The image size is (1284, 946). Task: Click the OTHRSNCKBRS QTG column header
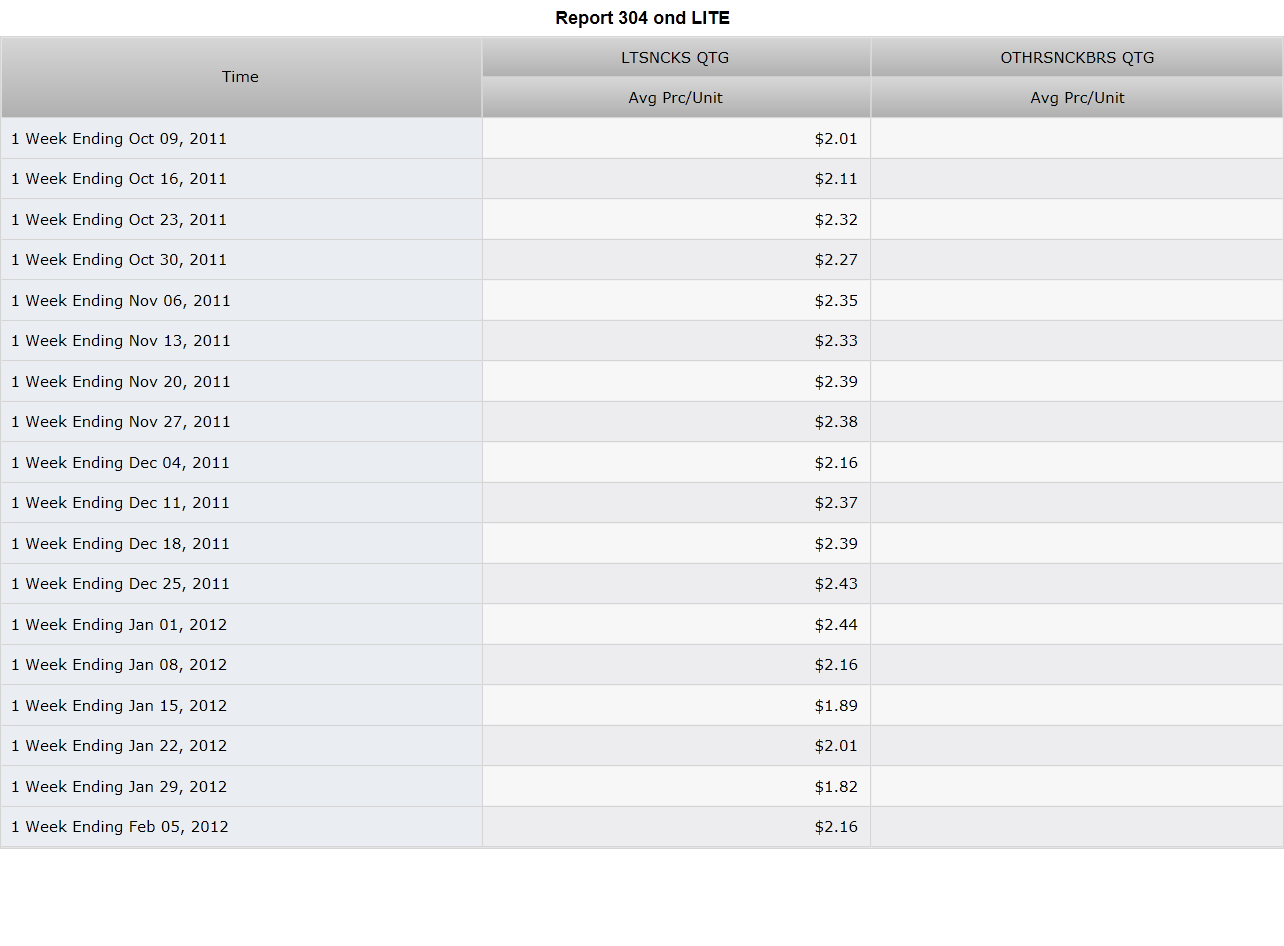1077,57
